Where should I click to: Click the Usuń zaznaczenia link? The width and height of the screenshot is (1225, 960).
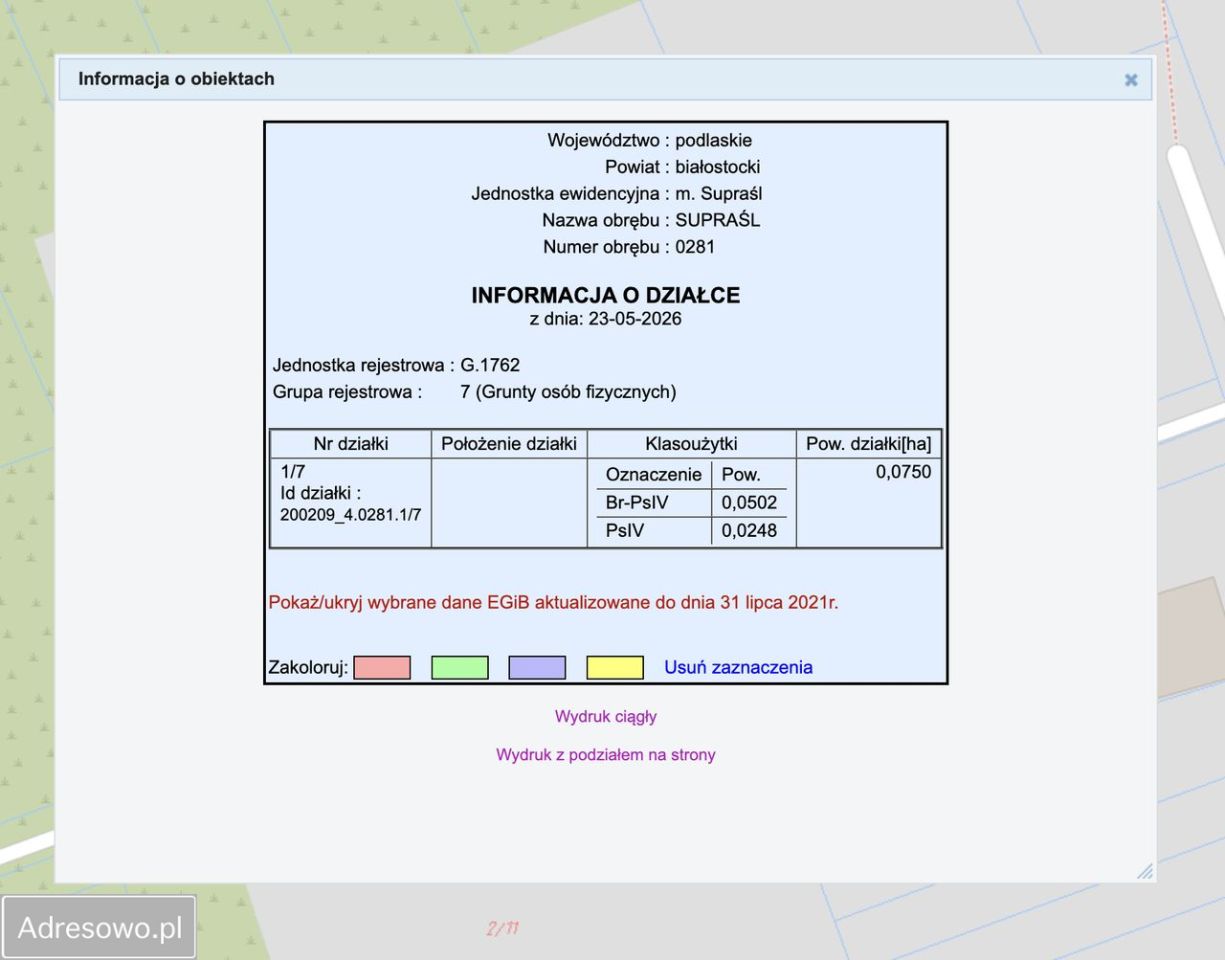click(x=738, y=667)
